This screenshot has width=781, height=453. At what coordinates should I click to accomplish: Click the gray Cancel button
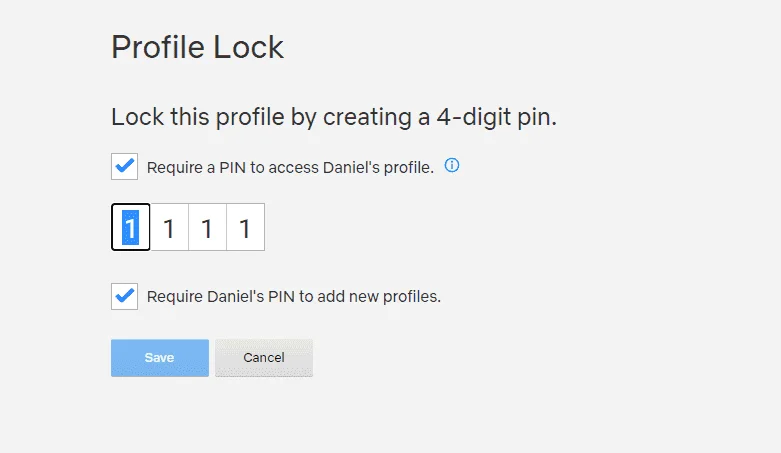264,358
